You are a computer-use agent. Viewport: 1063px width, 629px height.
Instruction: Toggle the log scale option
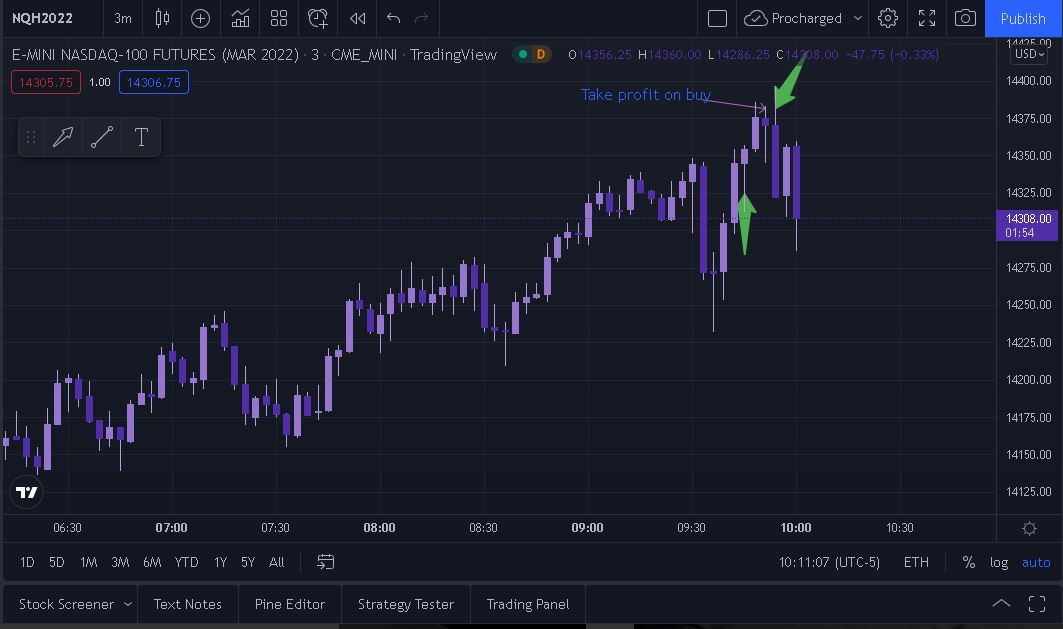tap(999, 562)
